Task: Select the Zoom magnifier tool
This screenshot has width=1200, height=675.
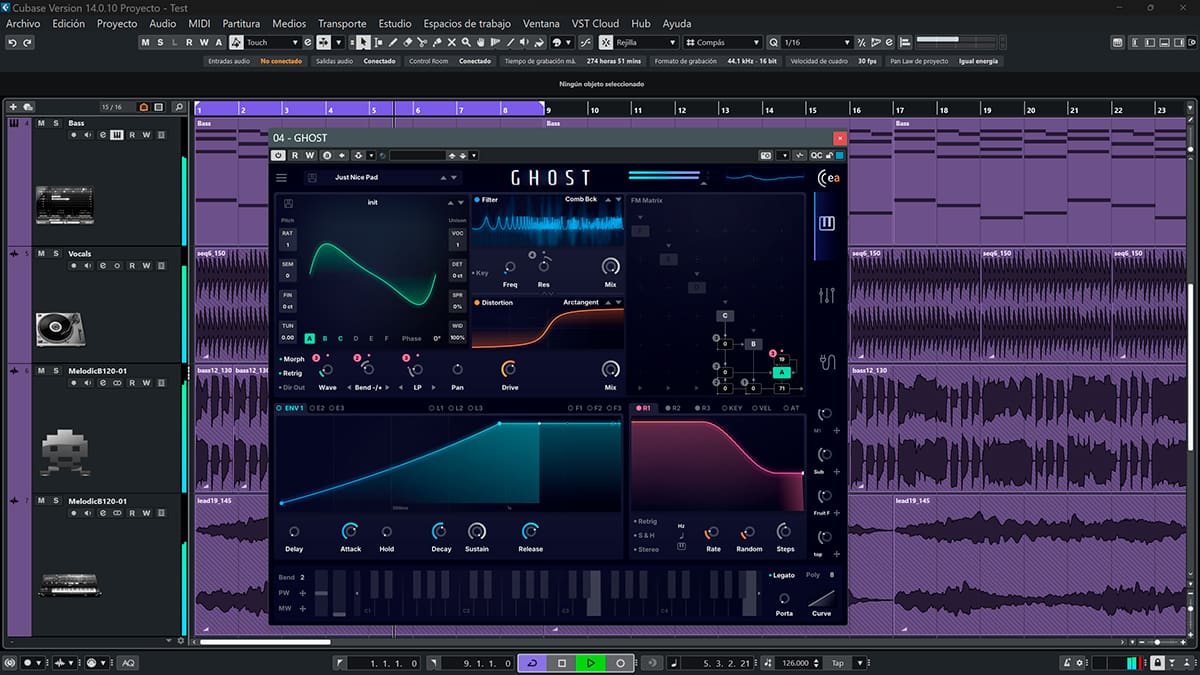Action: [467, 43]
